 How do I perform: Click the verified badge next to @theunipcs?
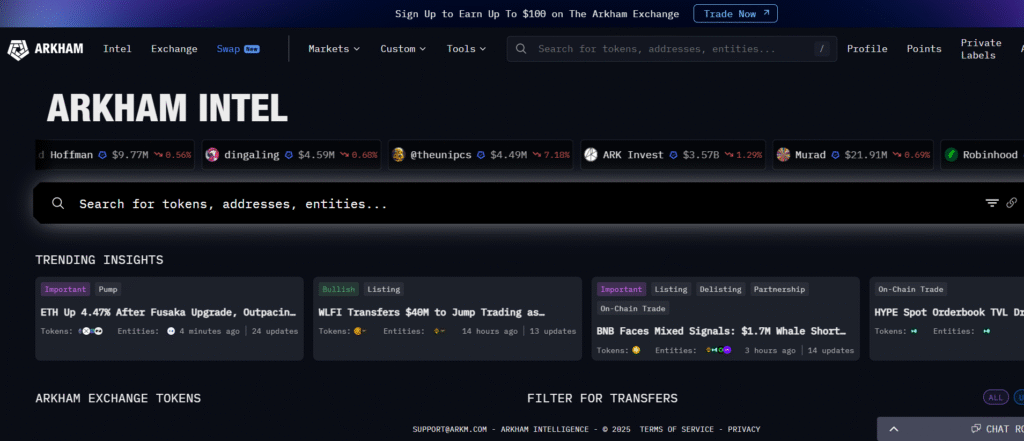click(x=481, y=155)
